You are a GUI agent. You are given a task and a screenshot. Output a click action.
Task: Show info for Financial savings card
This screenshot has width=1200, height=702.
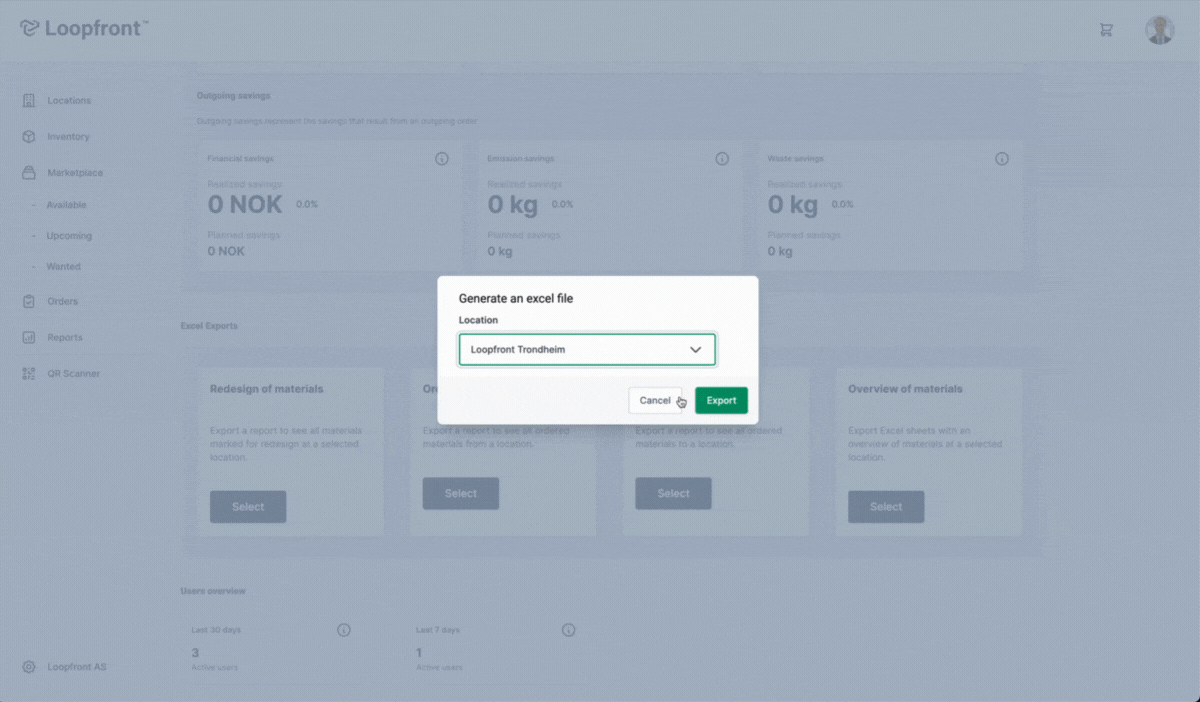442,158
